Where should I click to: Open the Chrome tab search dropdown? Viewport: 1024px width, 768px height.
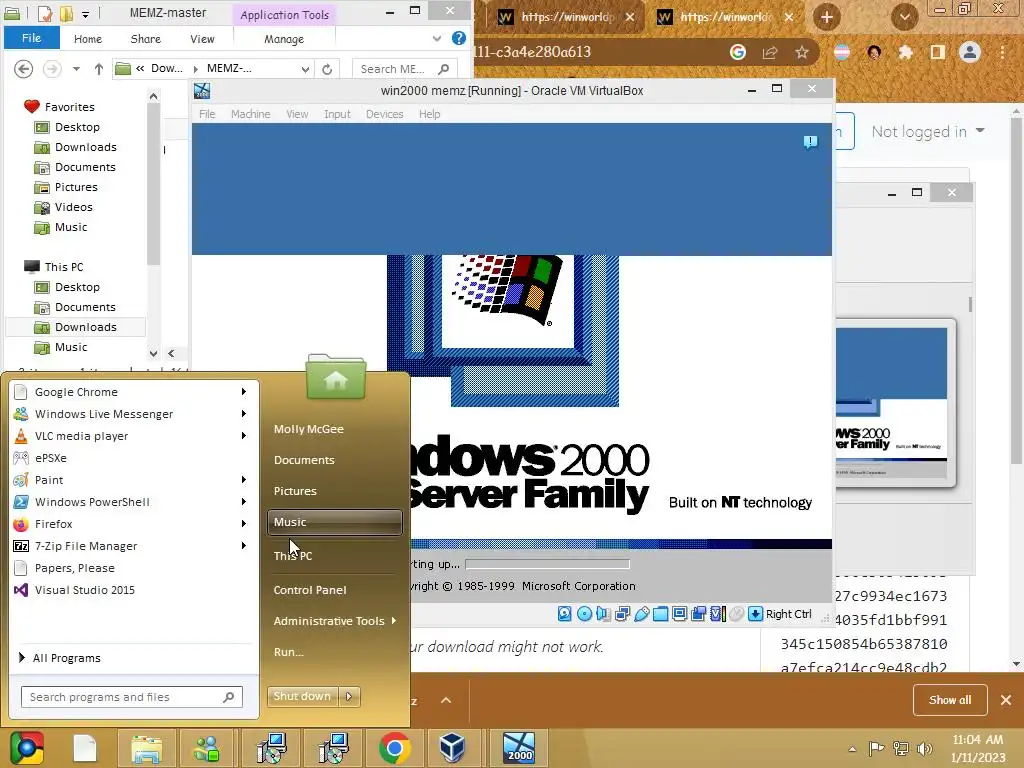click(904, 17)
